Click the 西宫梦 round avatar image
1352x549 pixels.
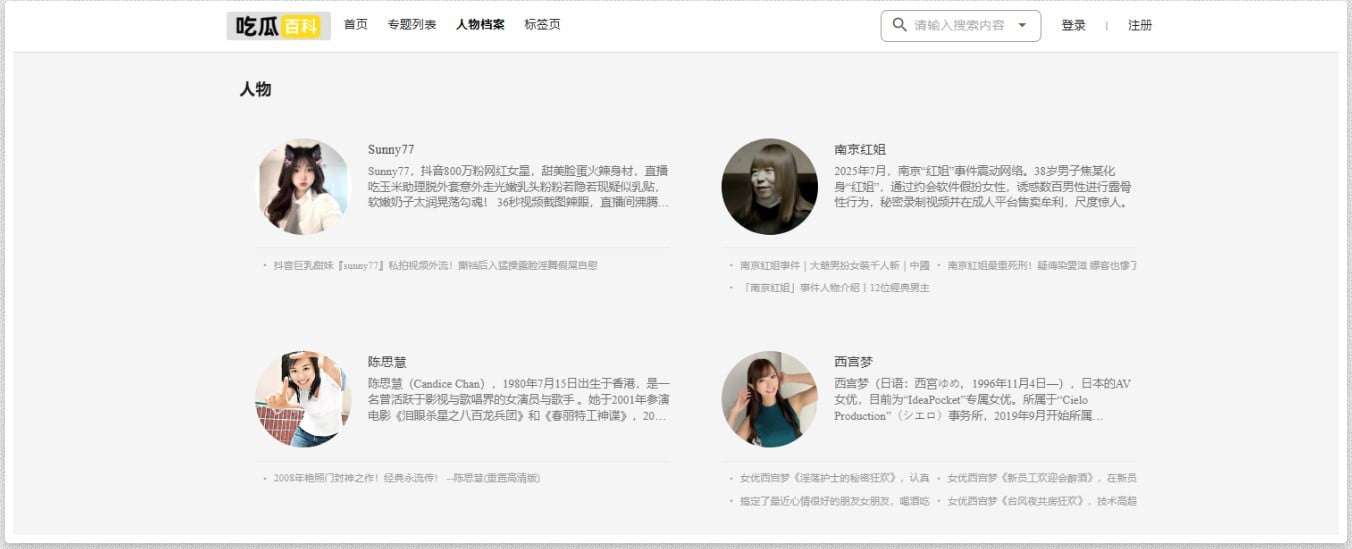pyautogui.click(x=769, y=399)
